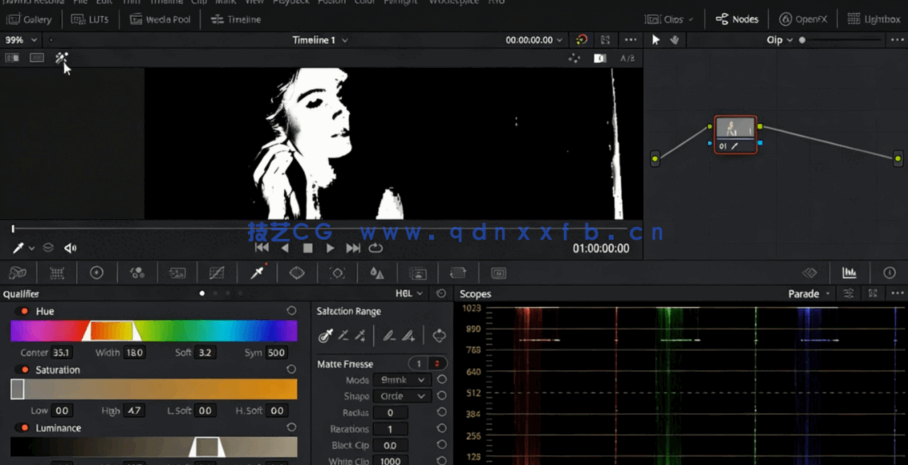Screen dimensions: 908x465
Task: Select the main qualifier picker eyedropper
Action: (325, 335)
